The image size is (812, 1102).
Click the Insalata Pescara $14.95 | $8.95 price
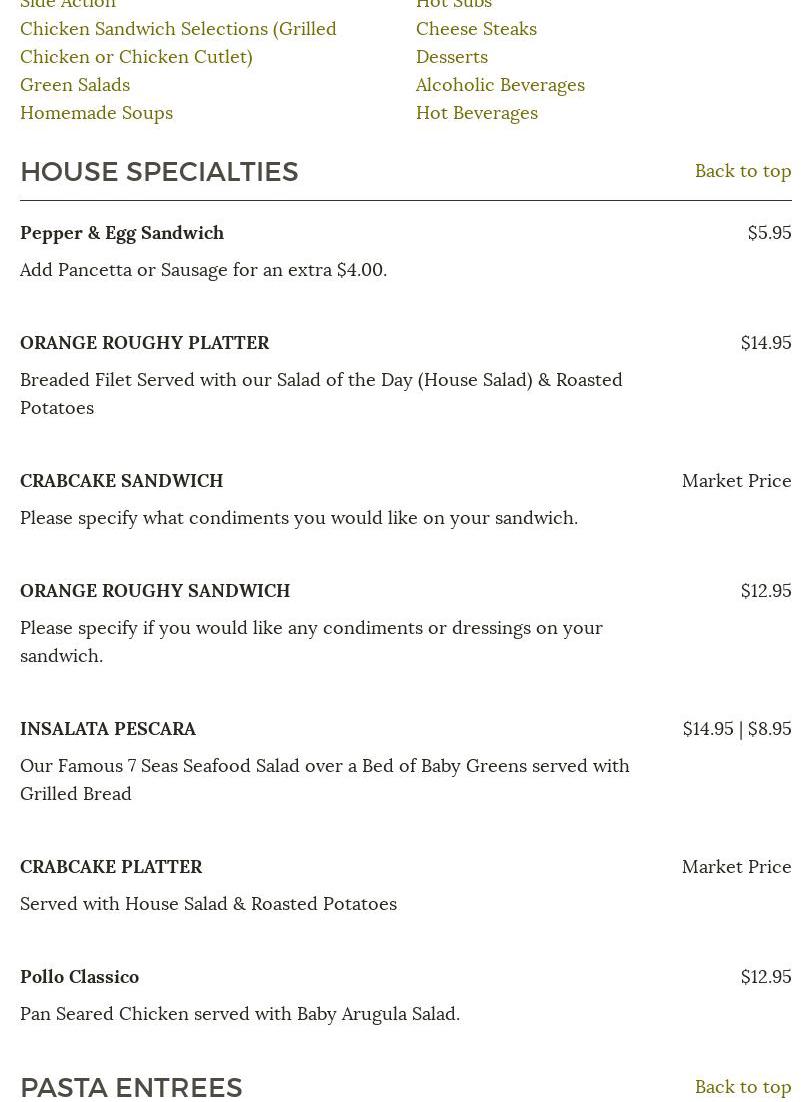point(736,729)
